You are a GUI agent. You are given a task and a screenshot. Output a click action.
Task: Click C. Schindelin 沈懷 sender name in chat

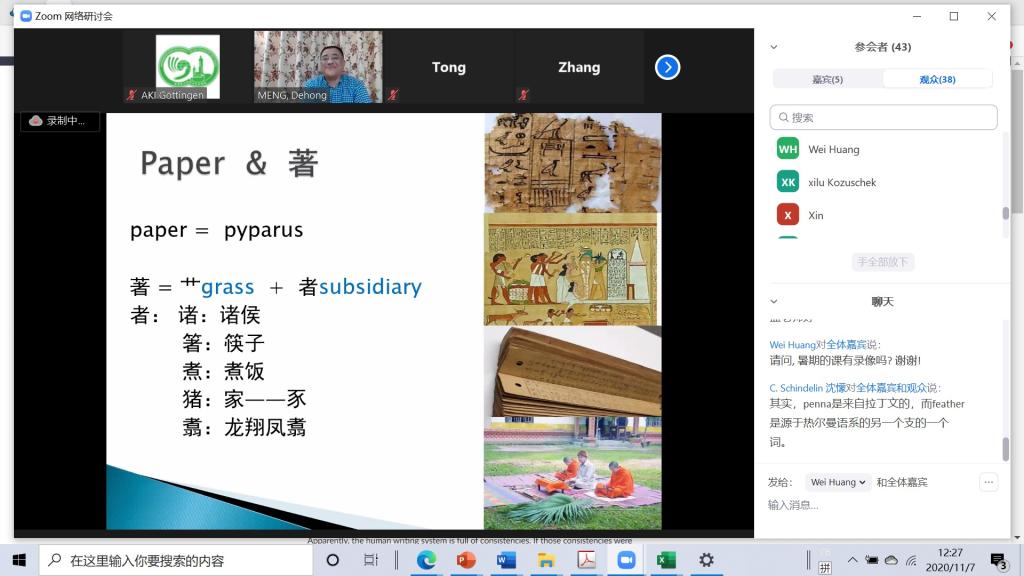(807, 388)
